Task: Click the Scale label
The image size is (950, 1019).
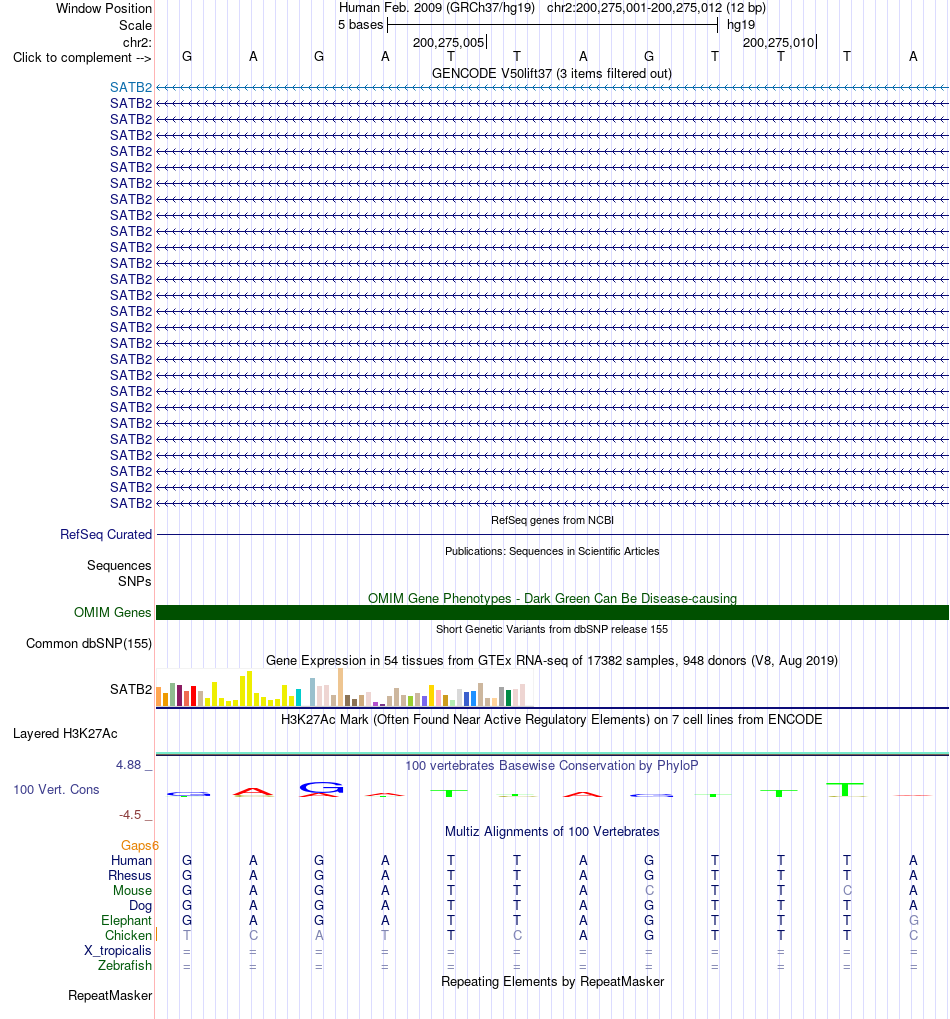Action: coord(135,25)
